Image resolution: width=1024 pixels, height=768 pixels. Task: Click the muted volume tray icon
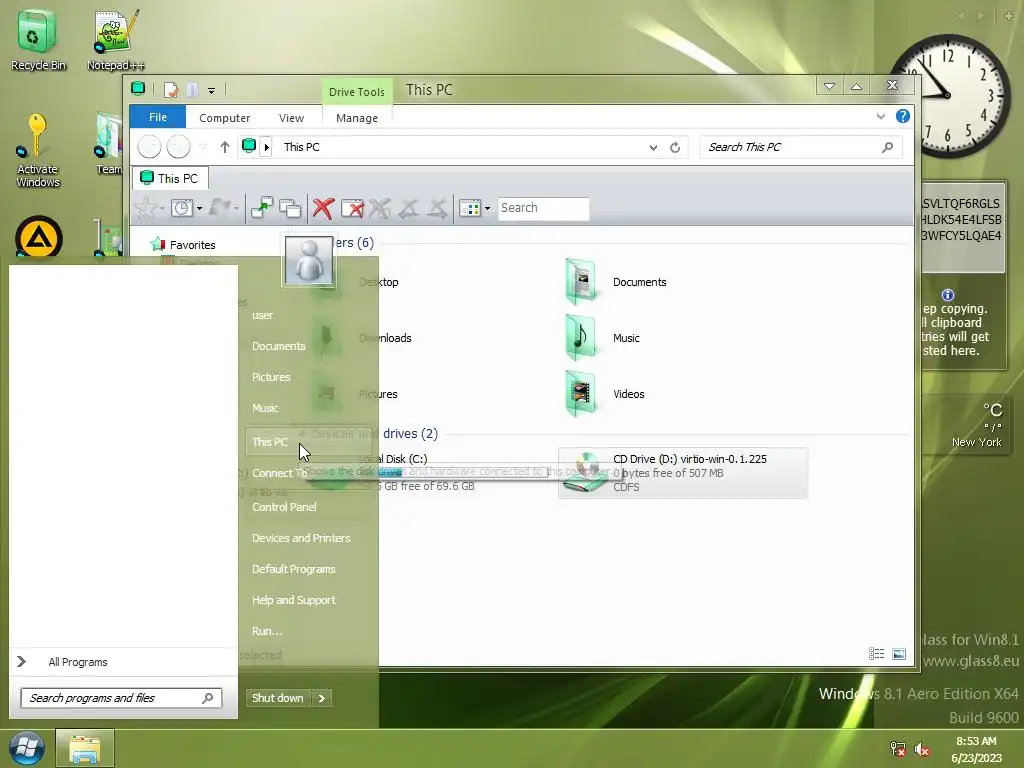point(922,749)
